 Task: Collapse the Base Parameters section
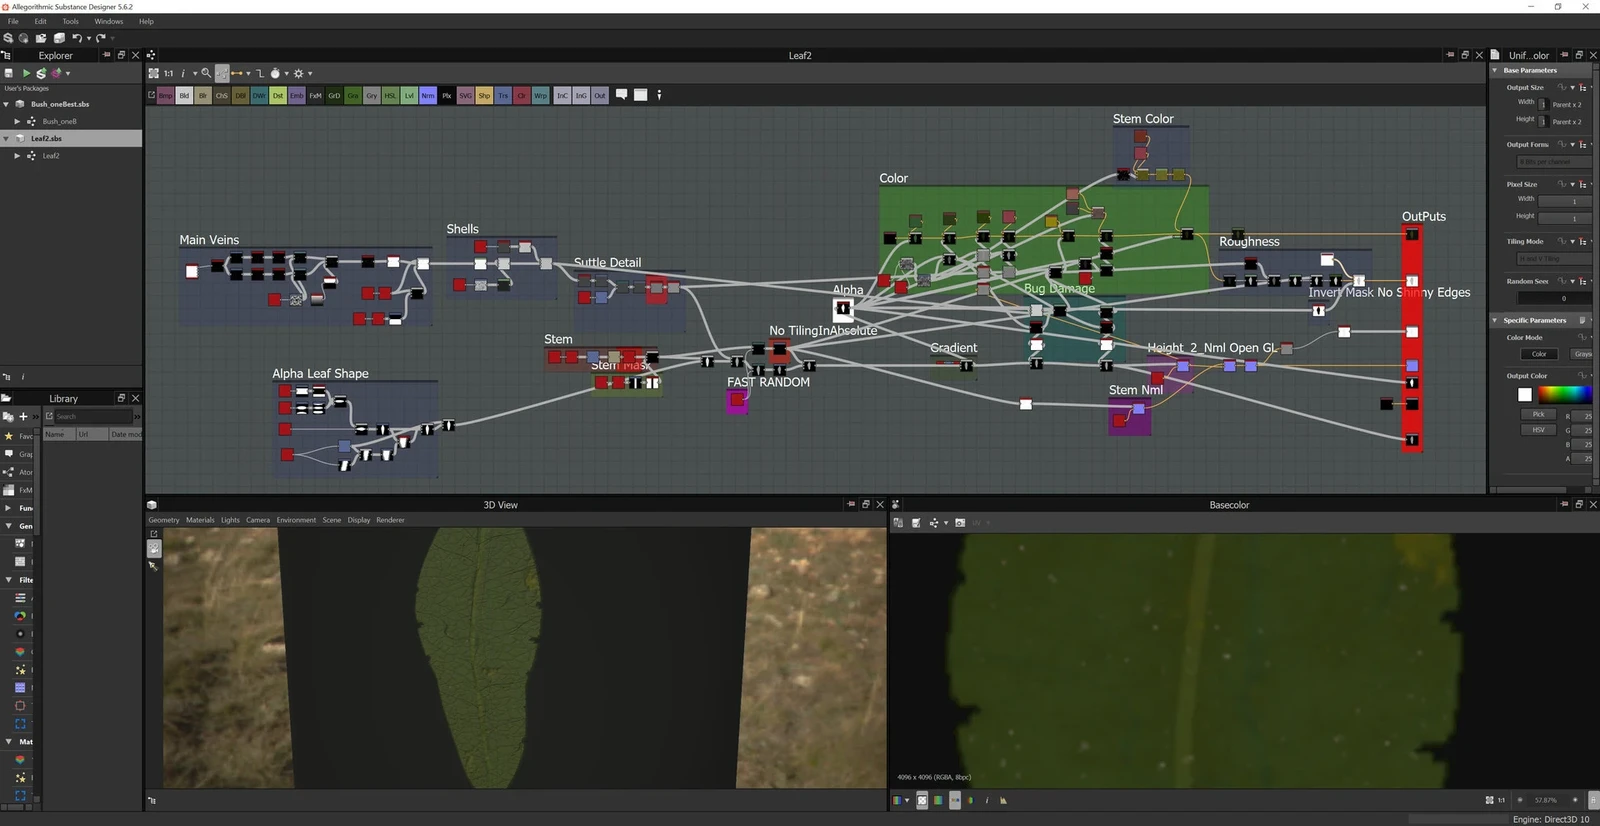point(1495,70)
